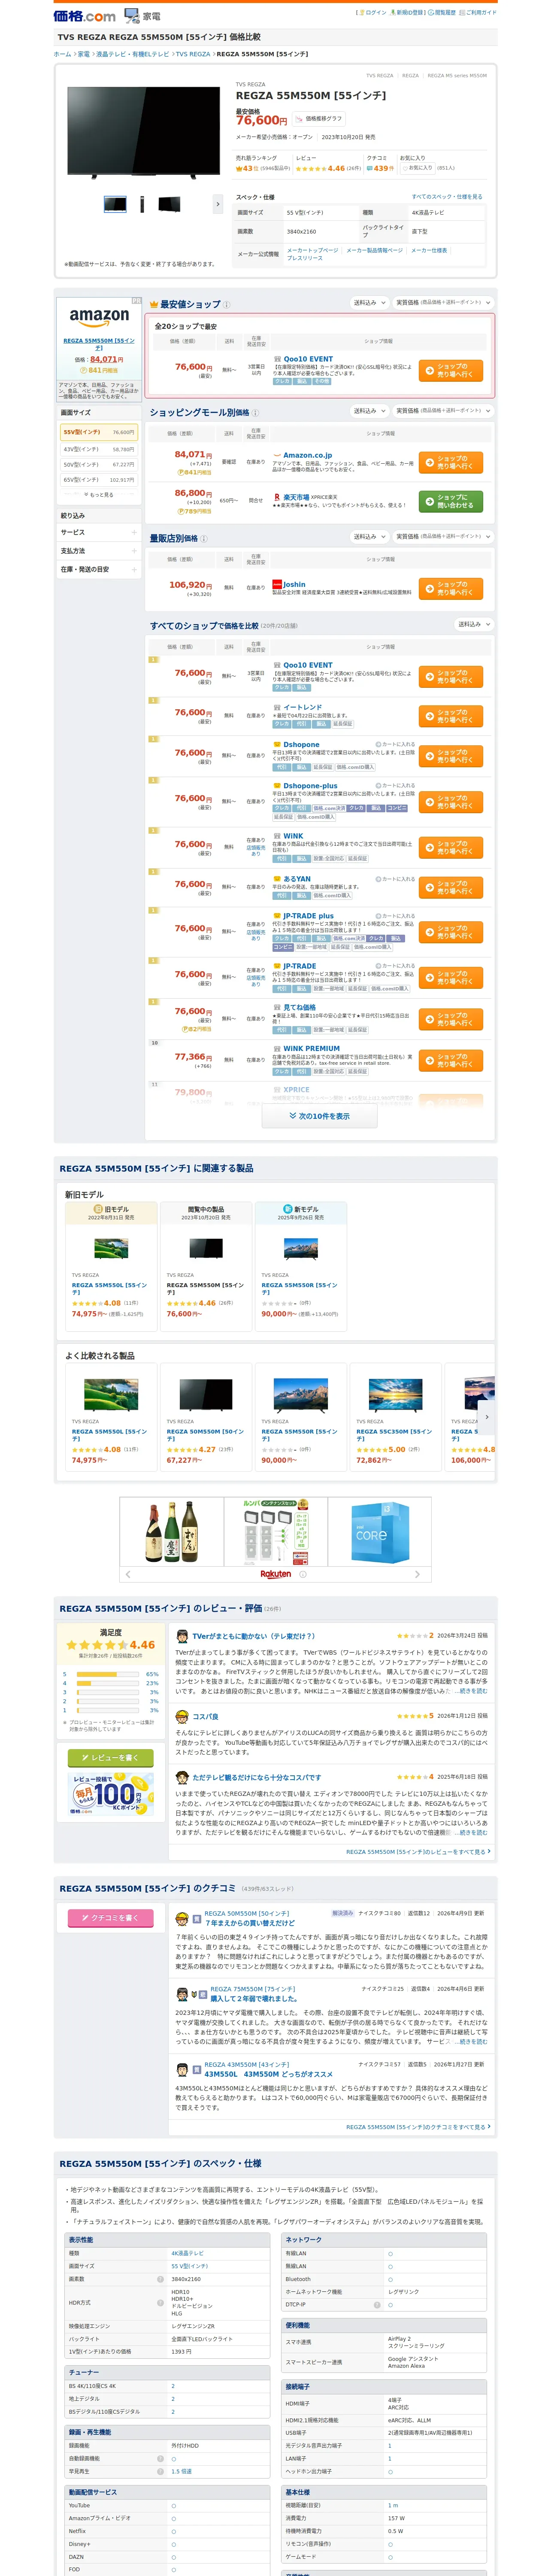
Task: Open the kakaku.com logo home page
Action: pyautogui.click(x=84, y=16)
